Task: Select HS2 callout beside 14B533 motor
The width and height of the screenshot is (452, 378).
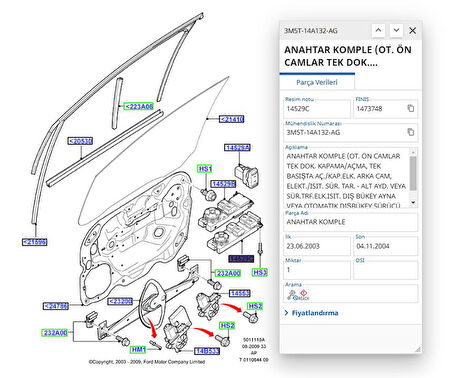Action: pos(227,325)
